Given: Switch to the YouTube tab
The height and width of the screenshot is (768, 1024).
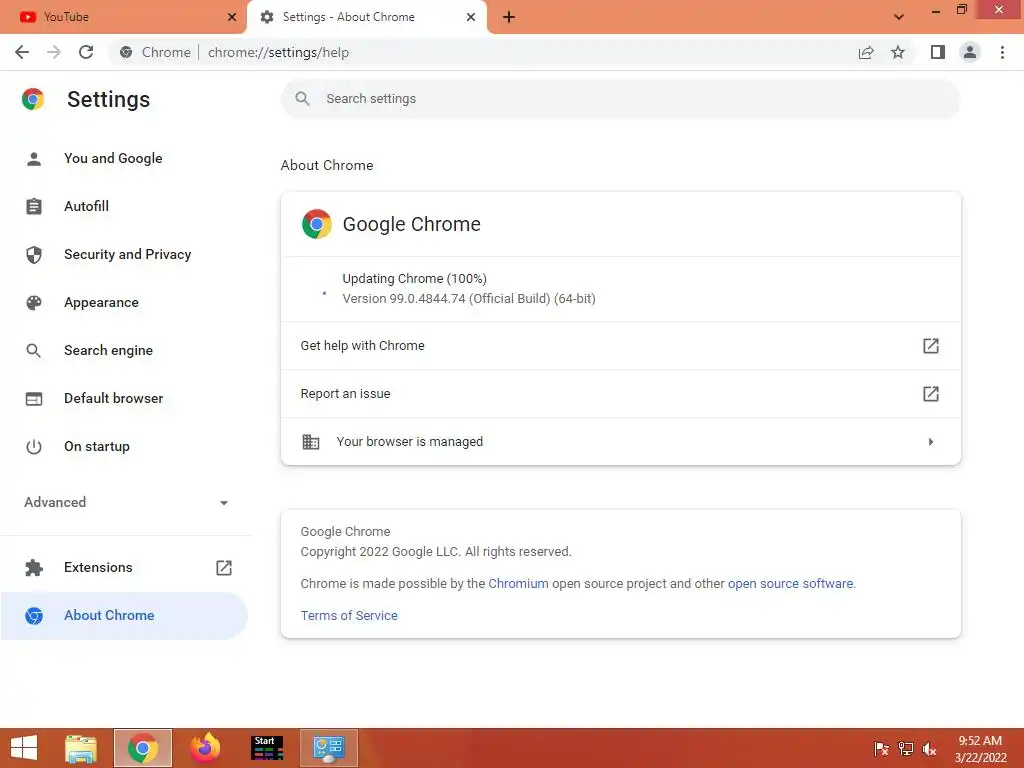Looking at the screenshot, I should click(x=123, y=17).
